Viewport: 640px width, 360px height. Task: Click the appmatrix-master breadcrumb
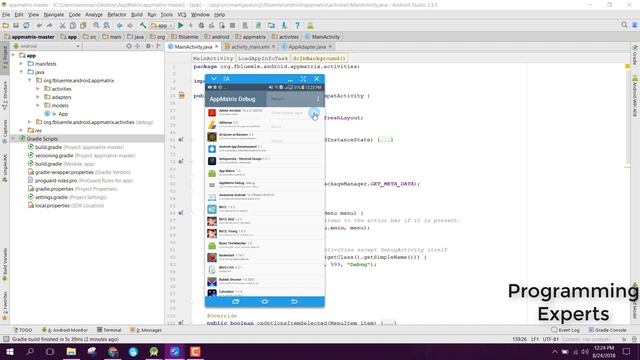[29, 37]
